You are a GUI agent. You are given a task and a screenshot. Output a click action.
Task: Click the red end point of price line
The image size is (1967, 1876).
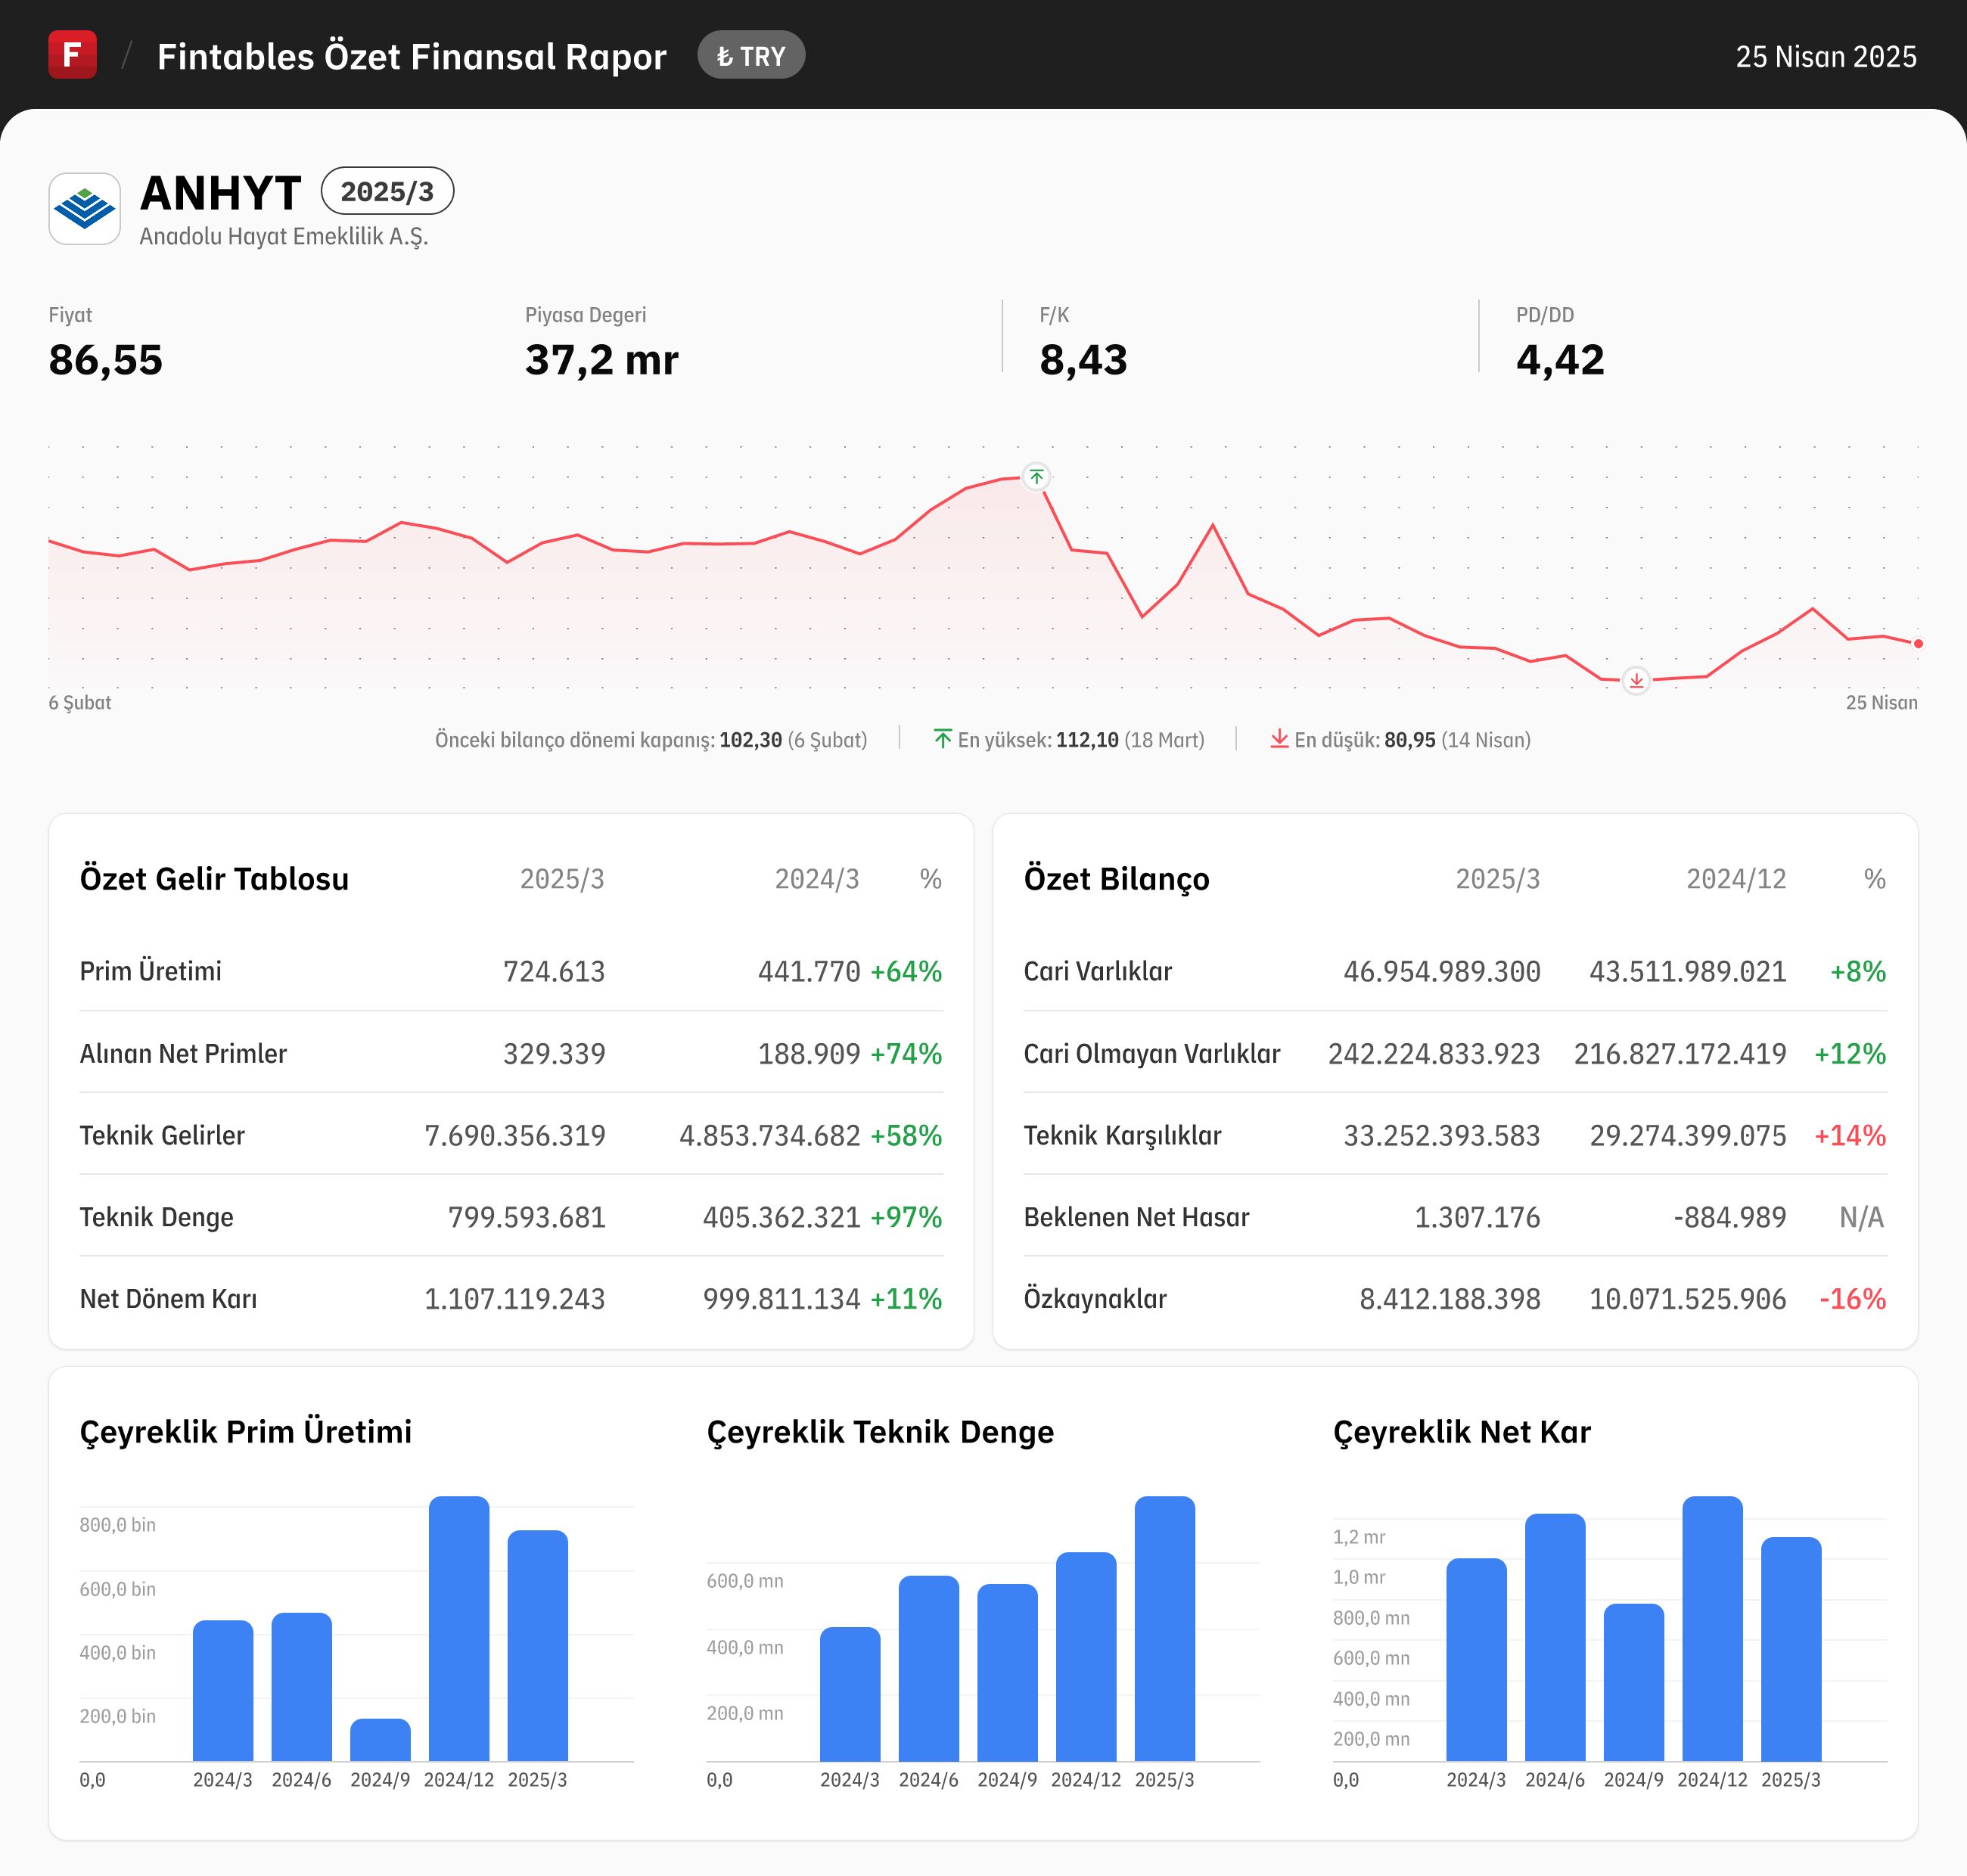[1918, 644]
